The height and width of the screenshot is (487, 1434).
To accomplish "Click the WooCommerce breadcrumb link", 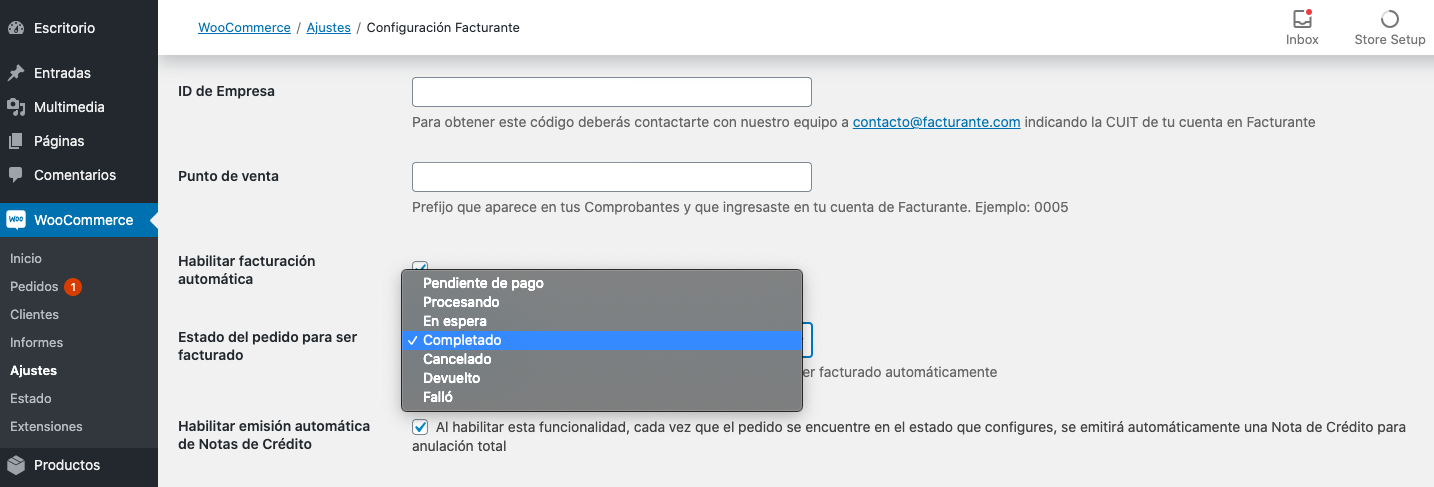I will pos(244,28).
